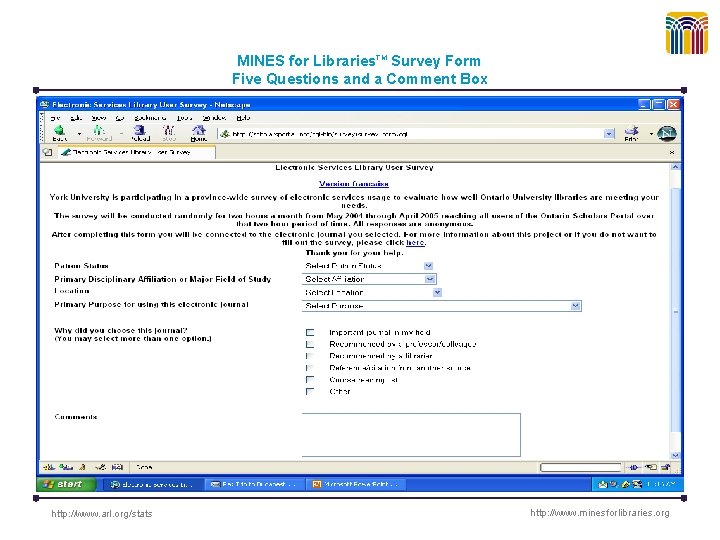Click the third component bar icon
Image resolution: width=720 pixels, height=540 pixels.
83,467
